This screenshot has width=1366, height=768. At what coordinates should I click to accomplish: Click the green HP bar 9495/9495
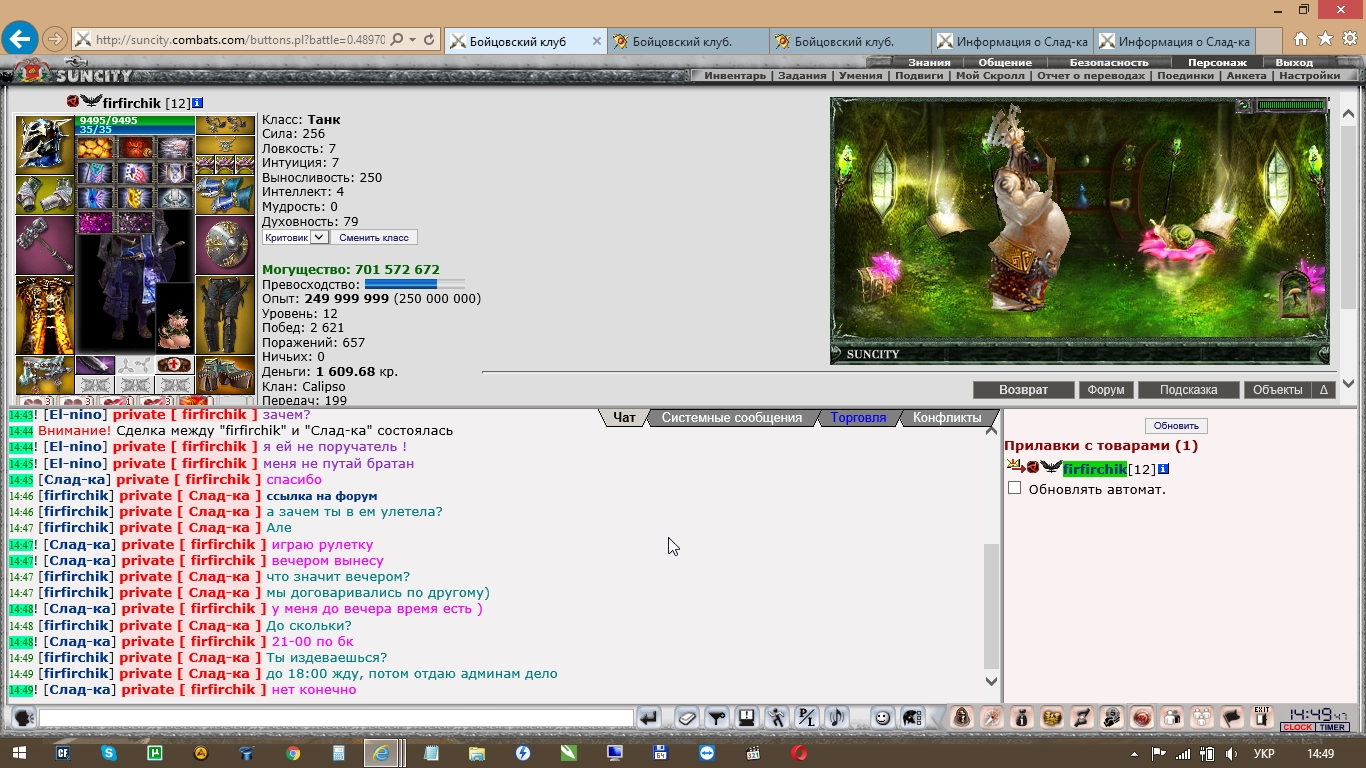tap(135, 120)
